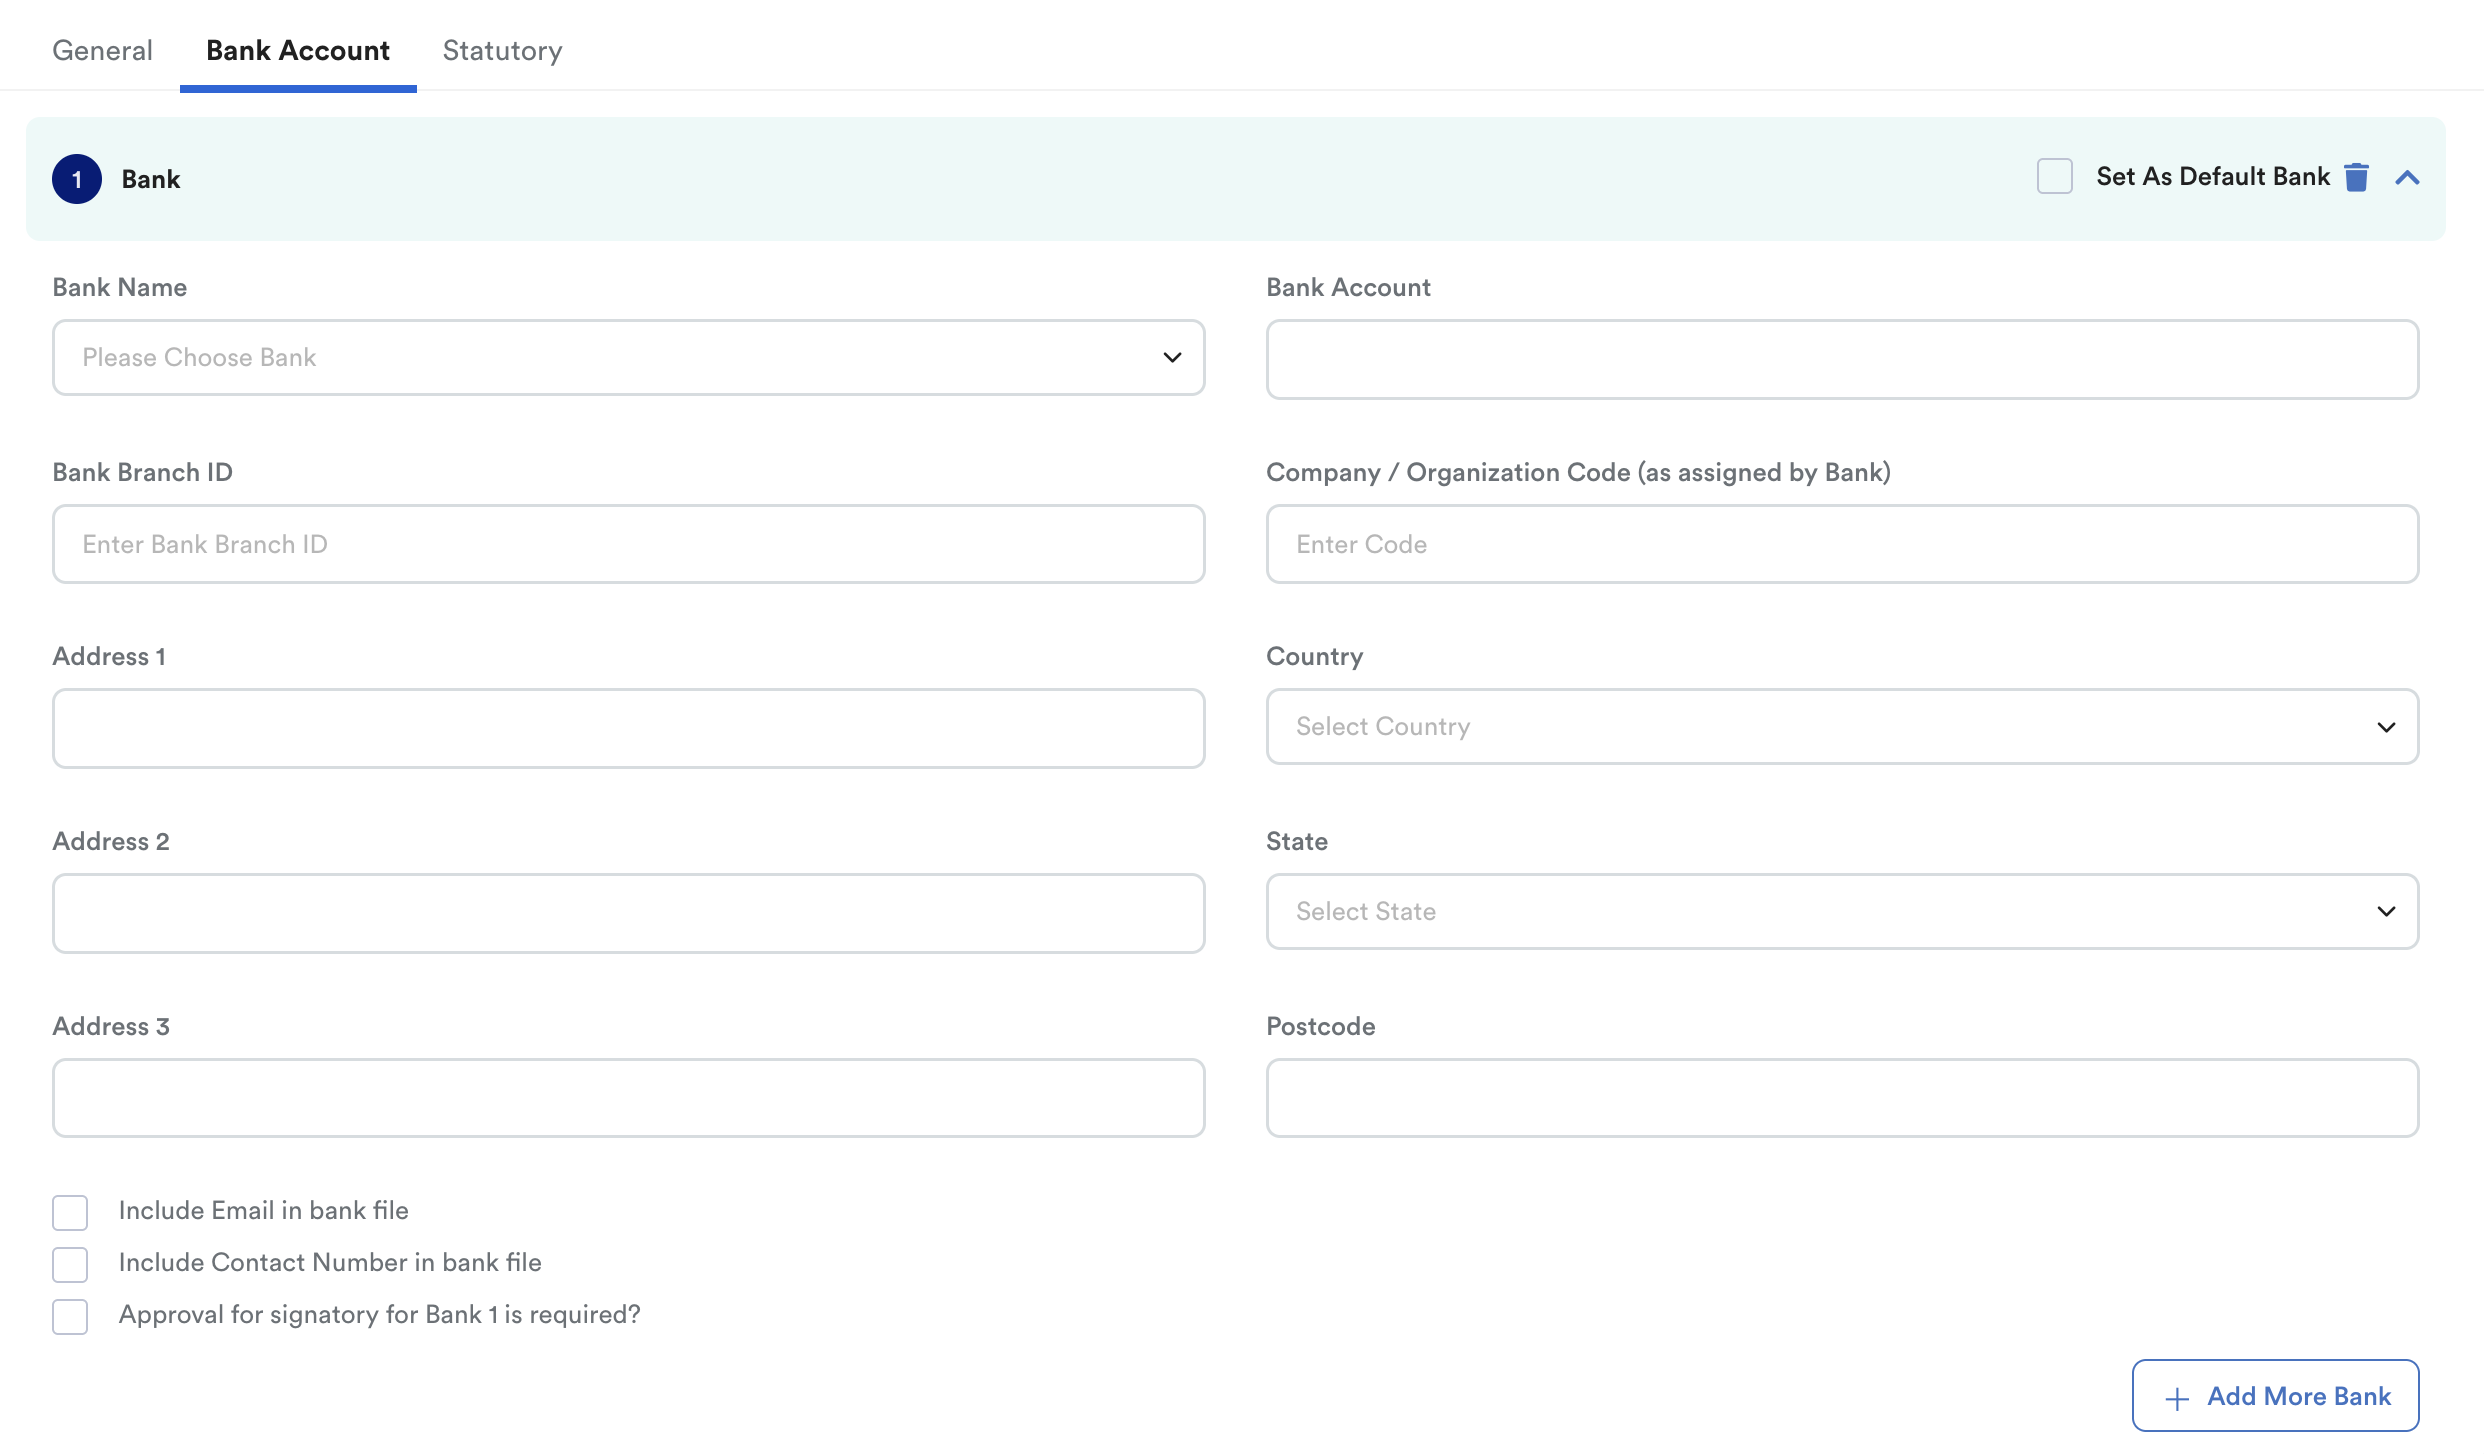Click the plus icon in Add More Bank
The image size is (2484, 1454).
tap(2177, 1398)
